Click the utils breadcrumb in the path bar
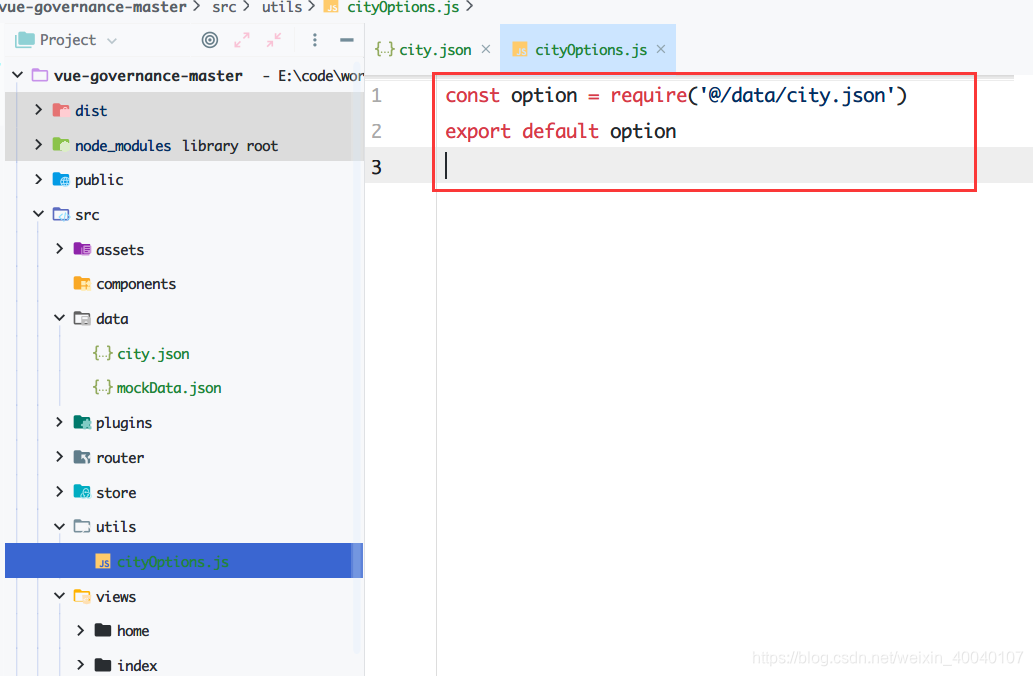The image size is (1033, 676). pyautogui.click(x=282, y=7)
